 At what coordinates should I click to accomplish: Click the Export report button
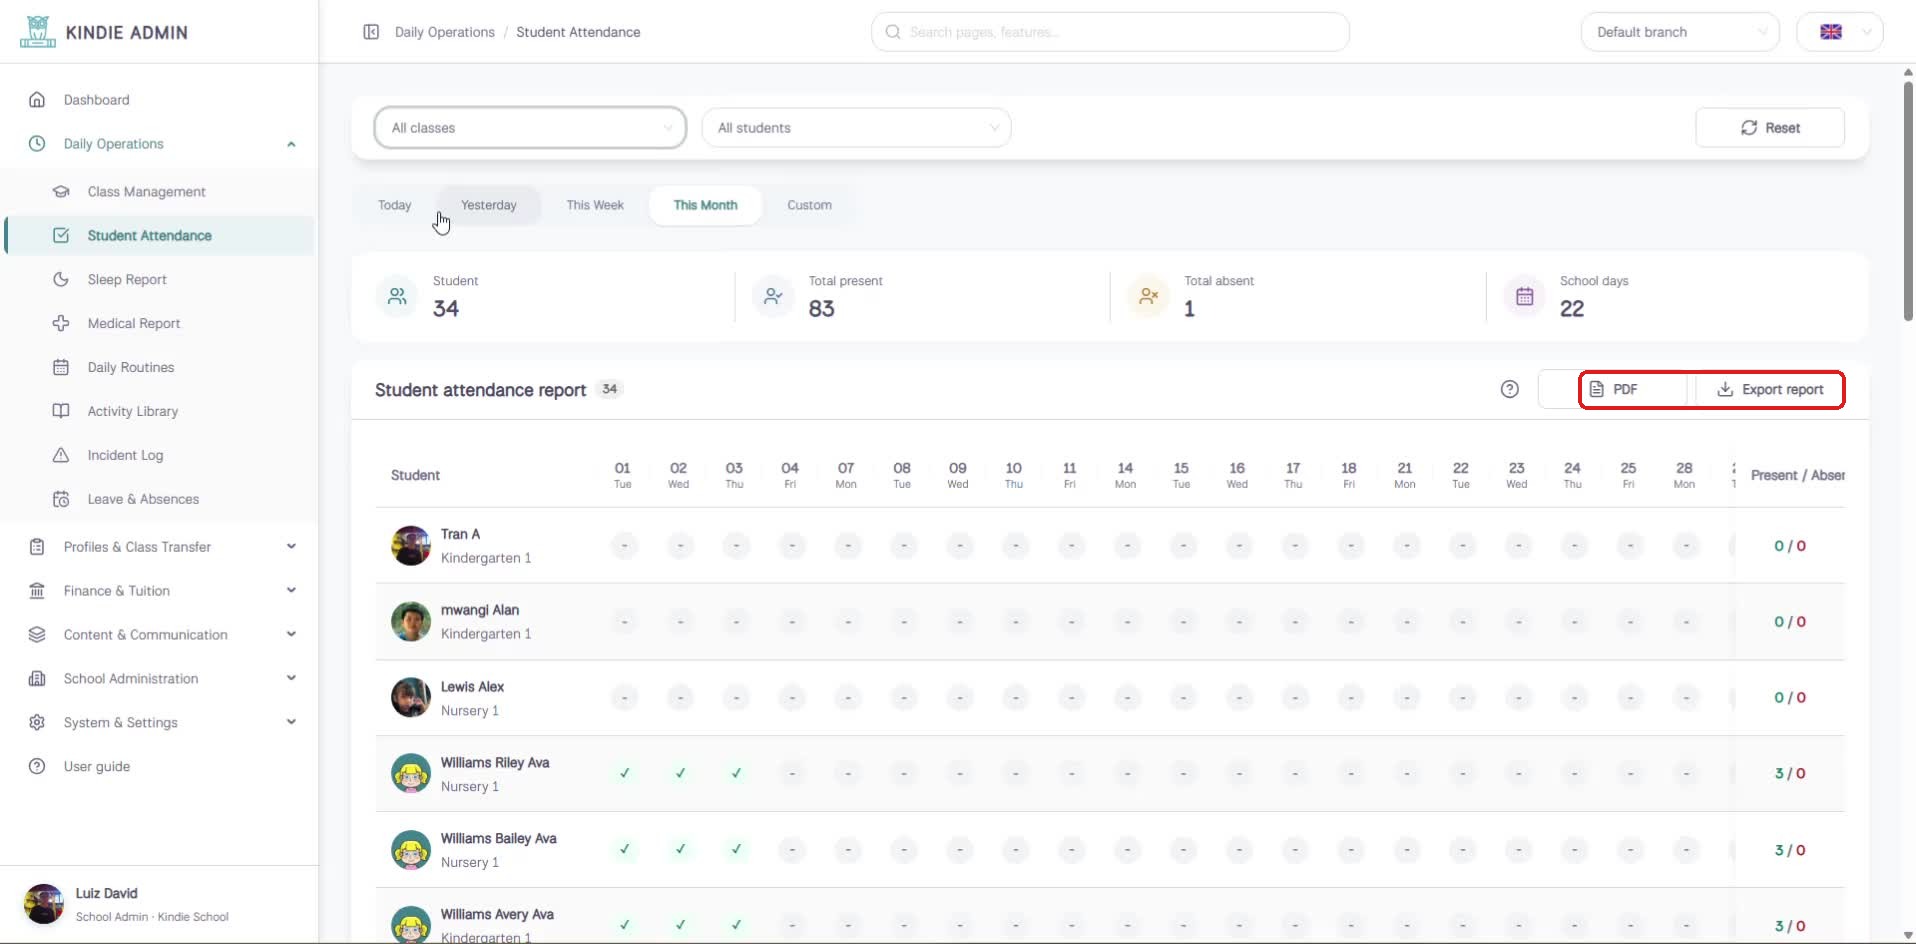click(x=1769, y=390)
